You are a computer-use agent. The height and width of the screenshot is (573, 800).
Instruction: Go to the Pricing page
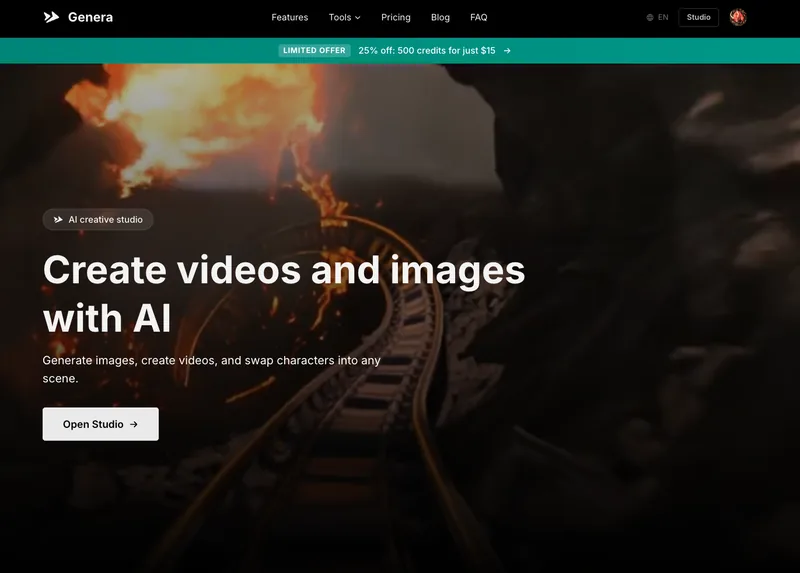396,17
